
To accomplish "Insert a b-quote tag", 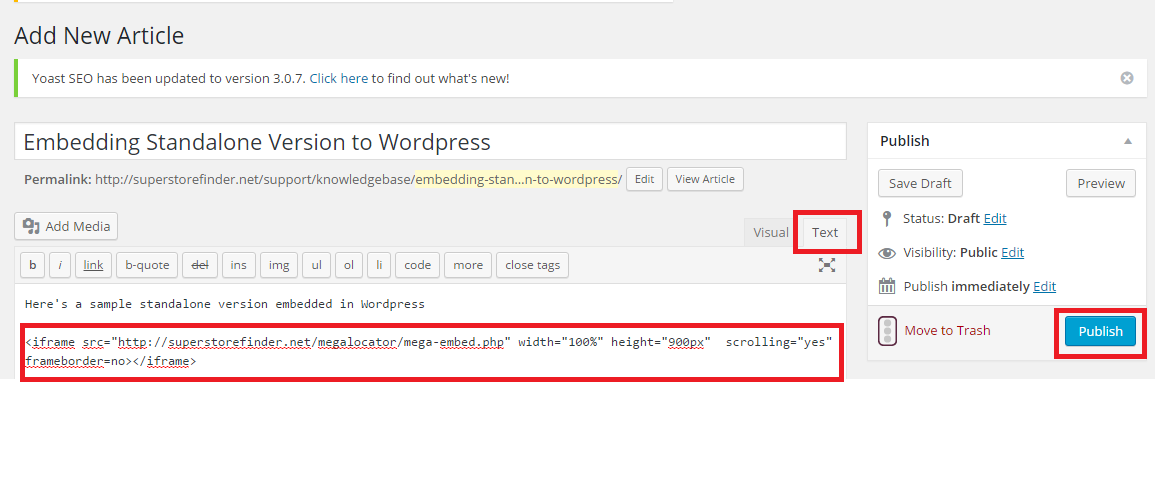I will [x=147, y=265].
